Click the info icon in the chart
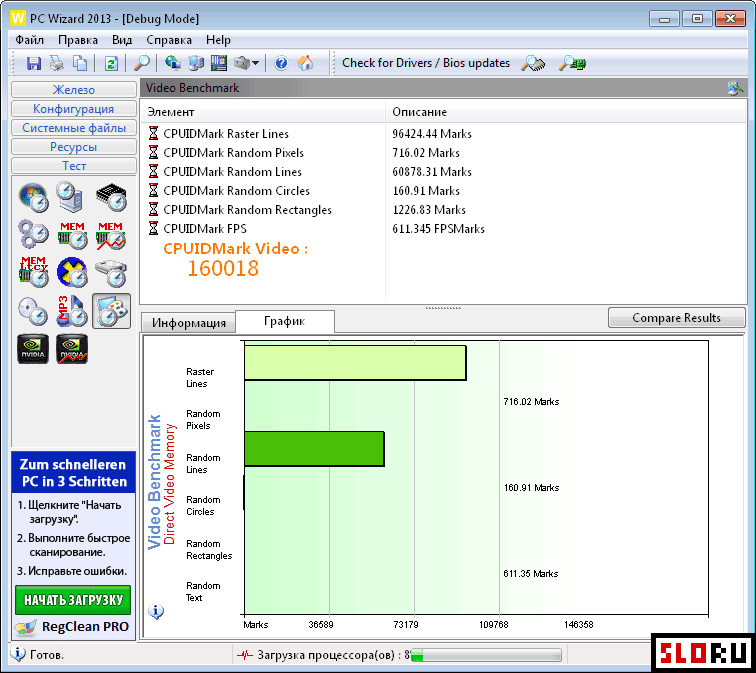This screenshot has height=673, width=756. point(156,612)
